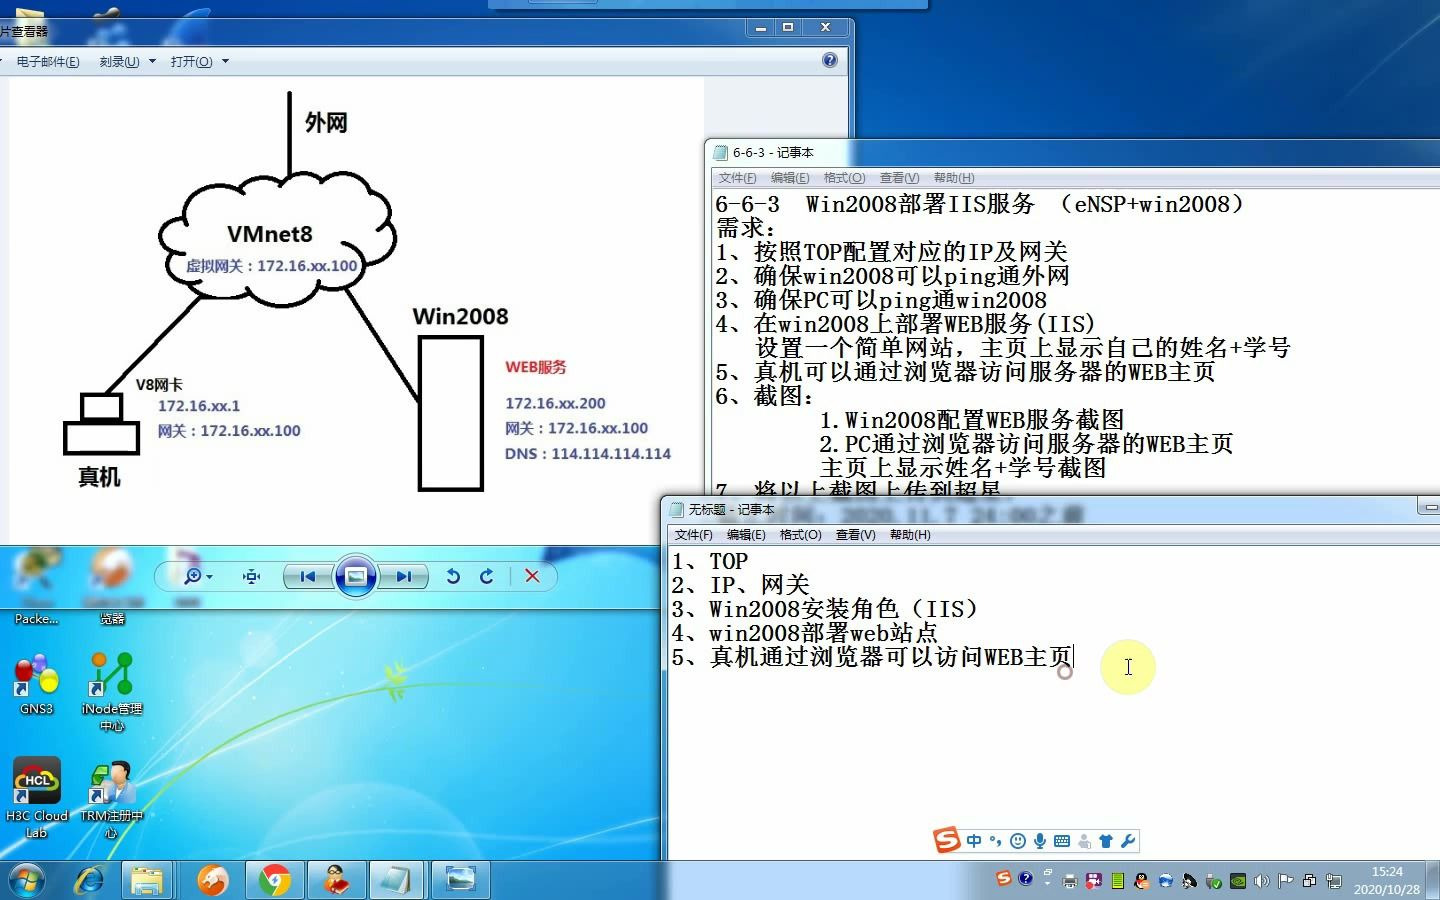Rotate photo clockwise
Viewport: 1440px width, 900px height.
(487, 576)
